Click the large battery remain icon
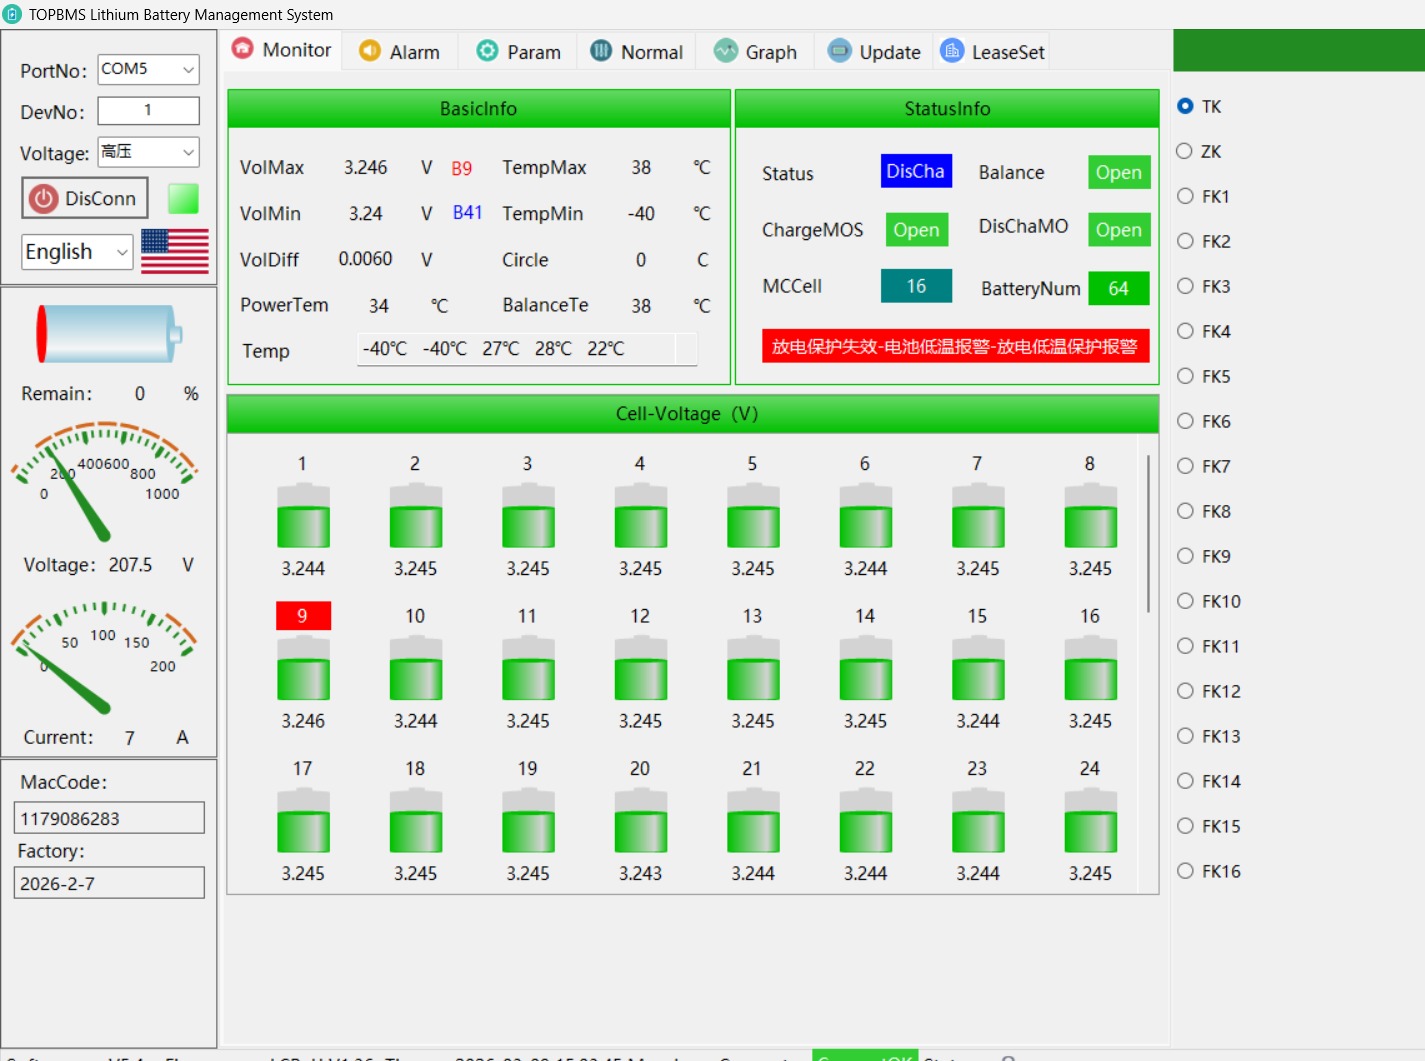Screen dimensions: 1425x1061 pyautogui.click(x=108, y=334)
